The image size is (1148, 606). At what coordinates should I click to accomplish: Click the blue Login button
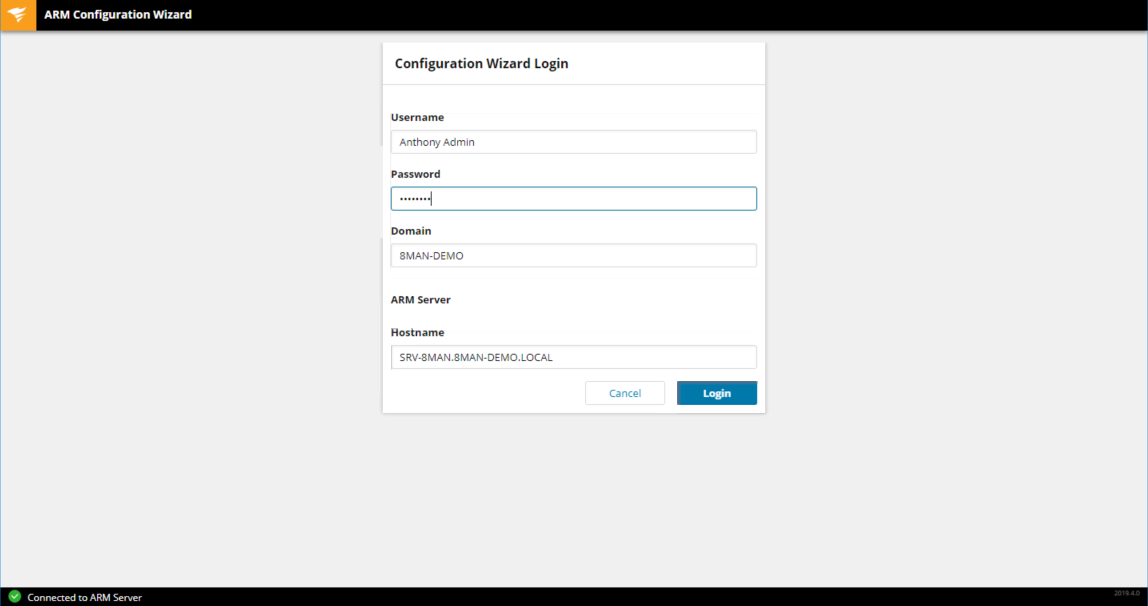click(716, 393)
